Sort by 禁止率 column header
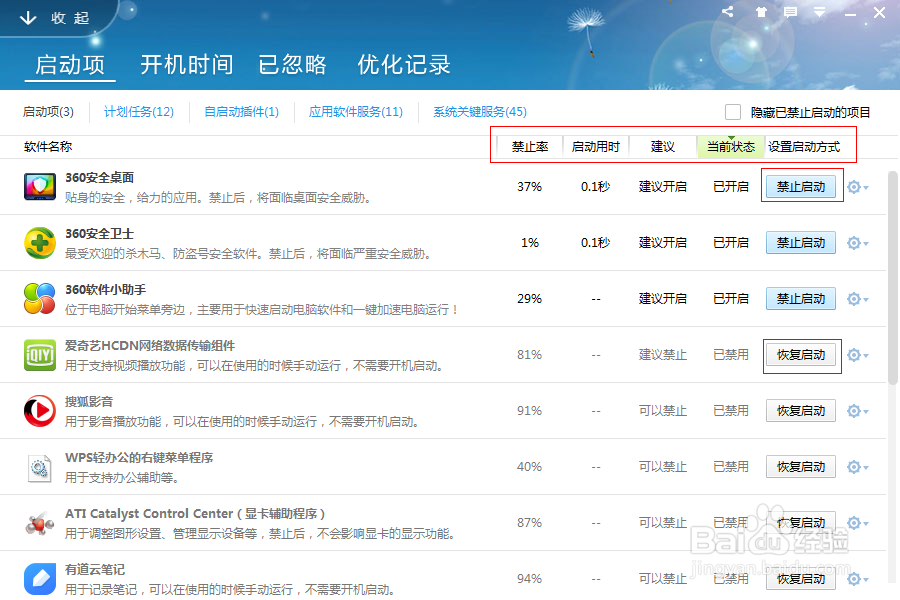Image resolution: width=900 pixels, height=600 pixels. pyautogui.click(x=530, y=147)
